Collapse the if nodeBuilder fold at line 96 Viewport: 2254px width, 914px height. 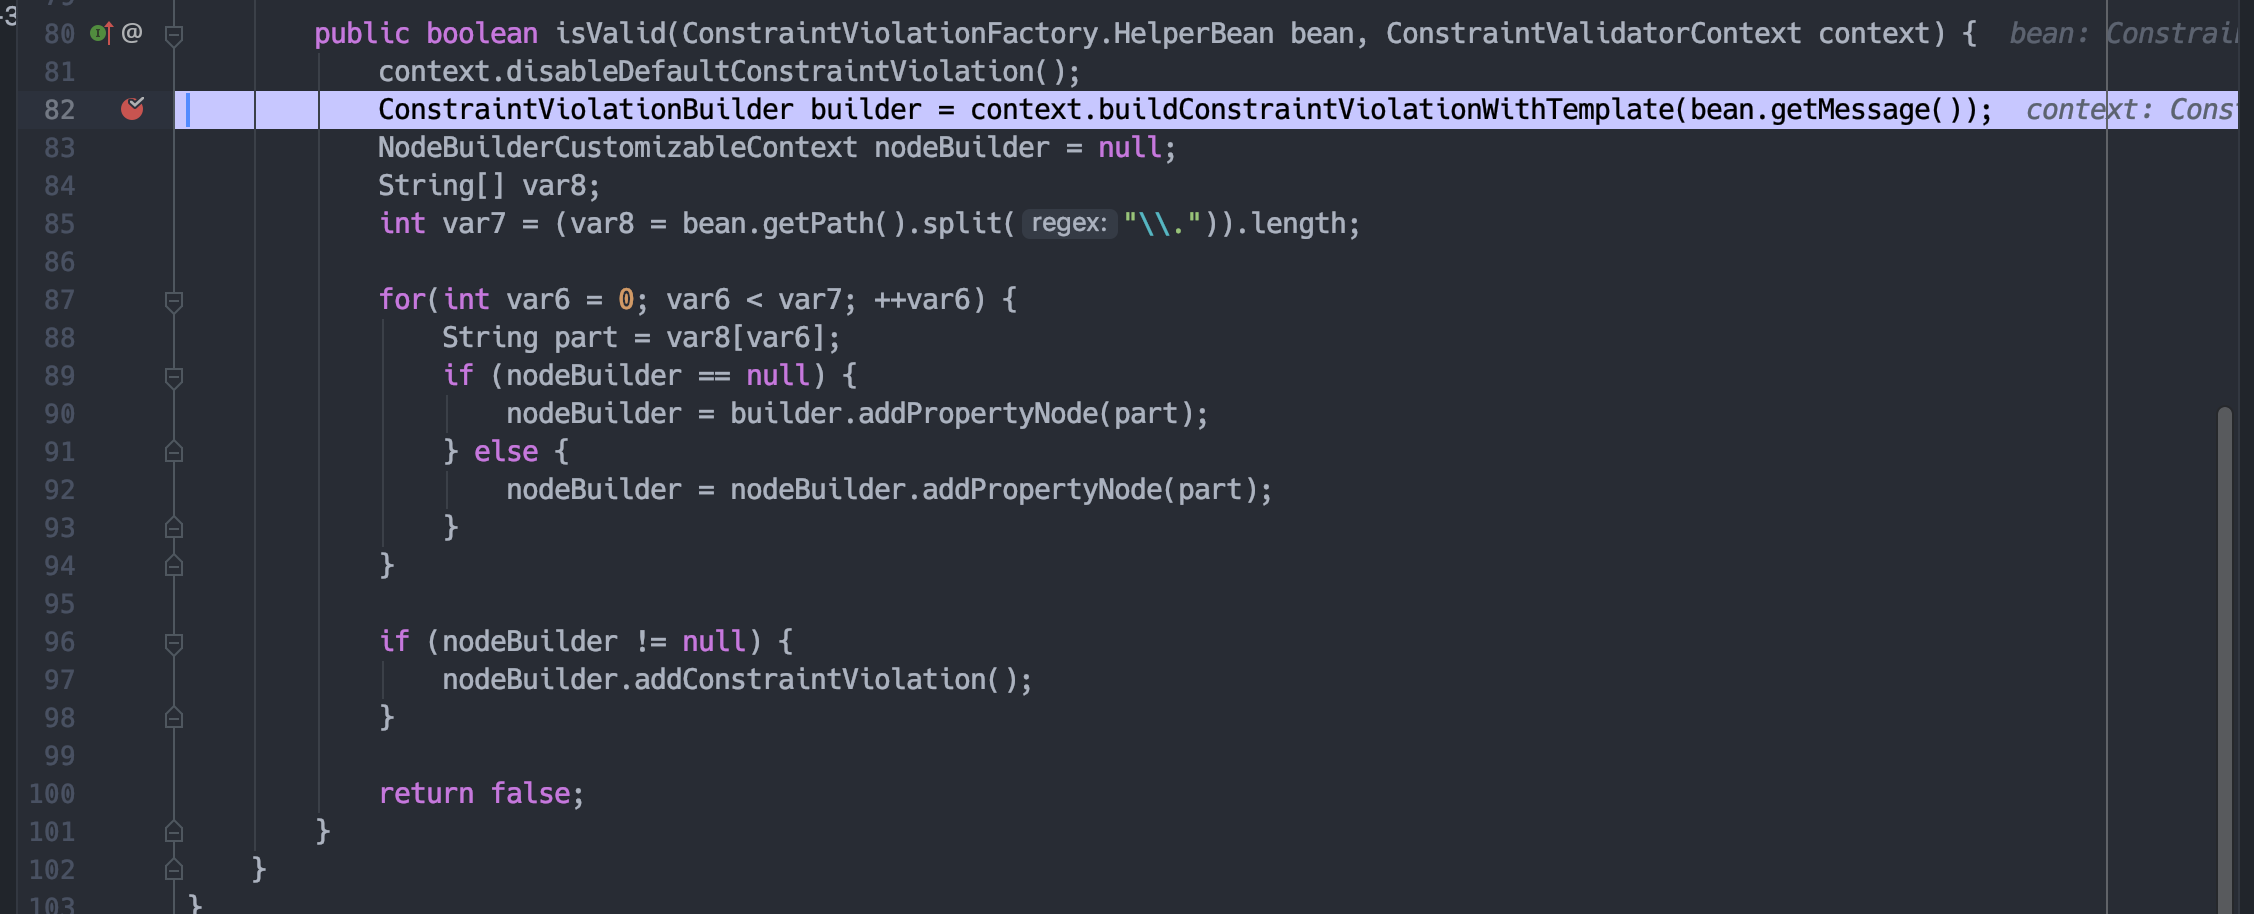[174, 644]
